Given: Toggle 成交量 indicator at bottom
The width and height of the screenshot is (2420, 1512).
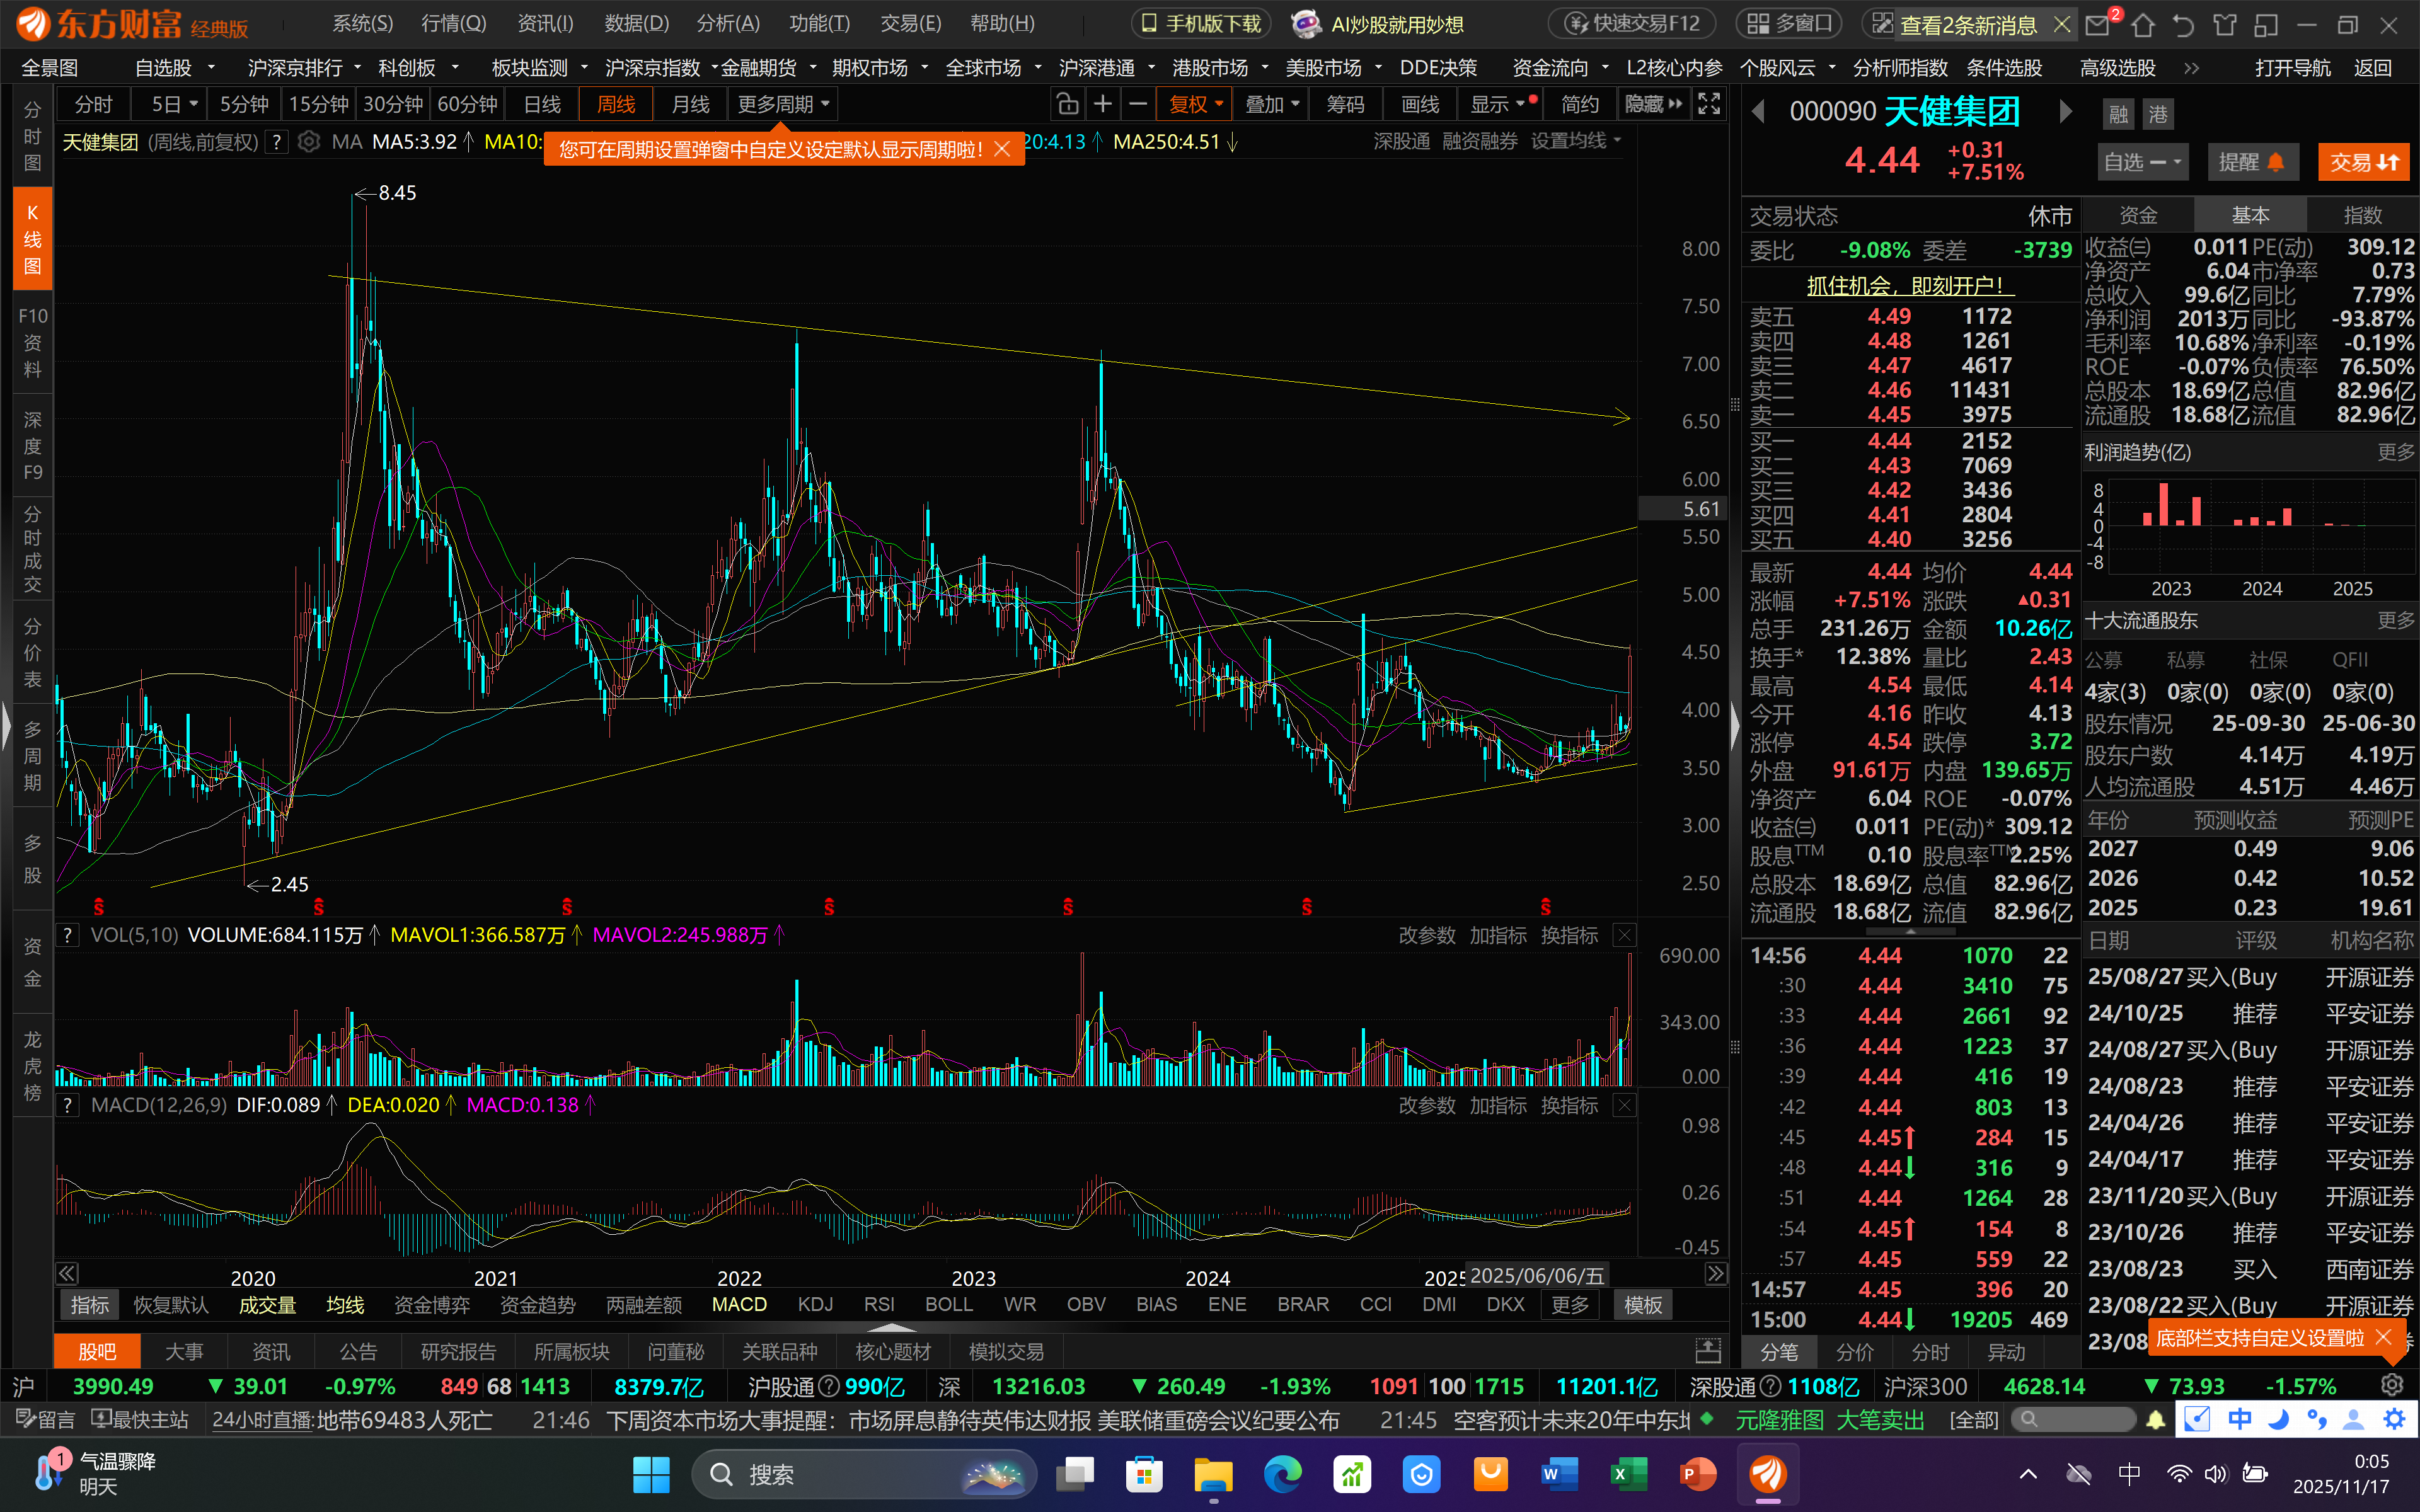Looking at the screenshot, I should pos(267,1305).
